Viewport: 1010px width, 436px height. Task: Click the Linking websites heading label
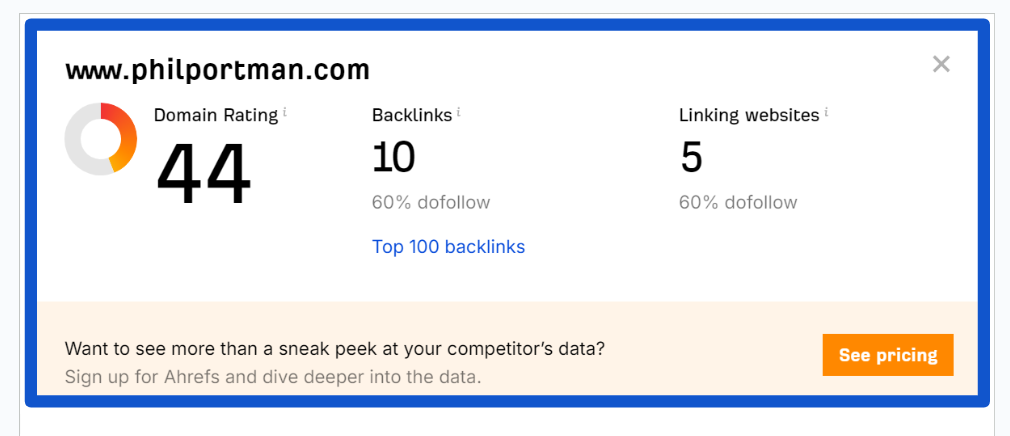coord(749,115)
